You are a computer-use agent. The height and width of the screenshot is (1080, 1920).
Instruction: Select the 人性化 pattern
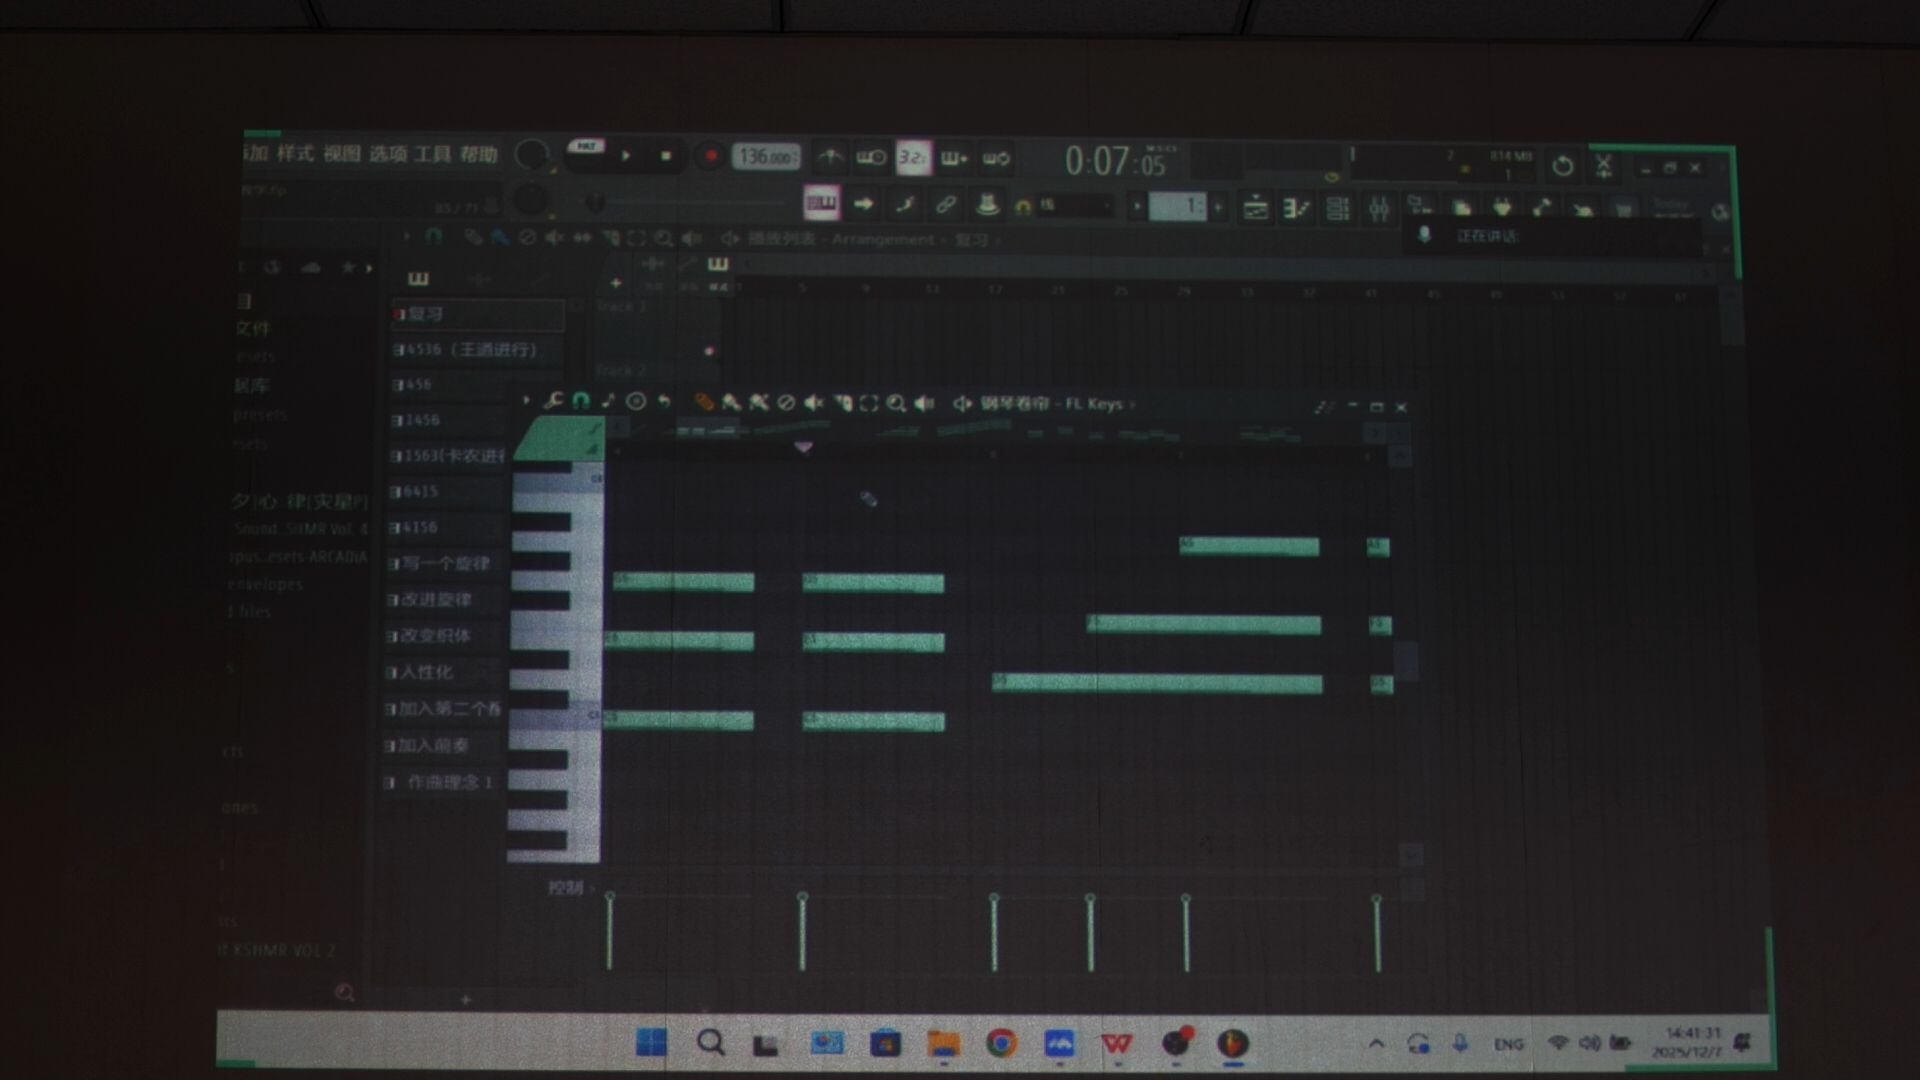tap(445, 672)
